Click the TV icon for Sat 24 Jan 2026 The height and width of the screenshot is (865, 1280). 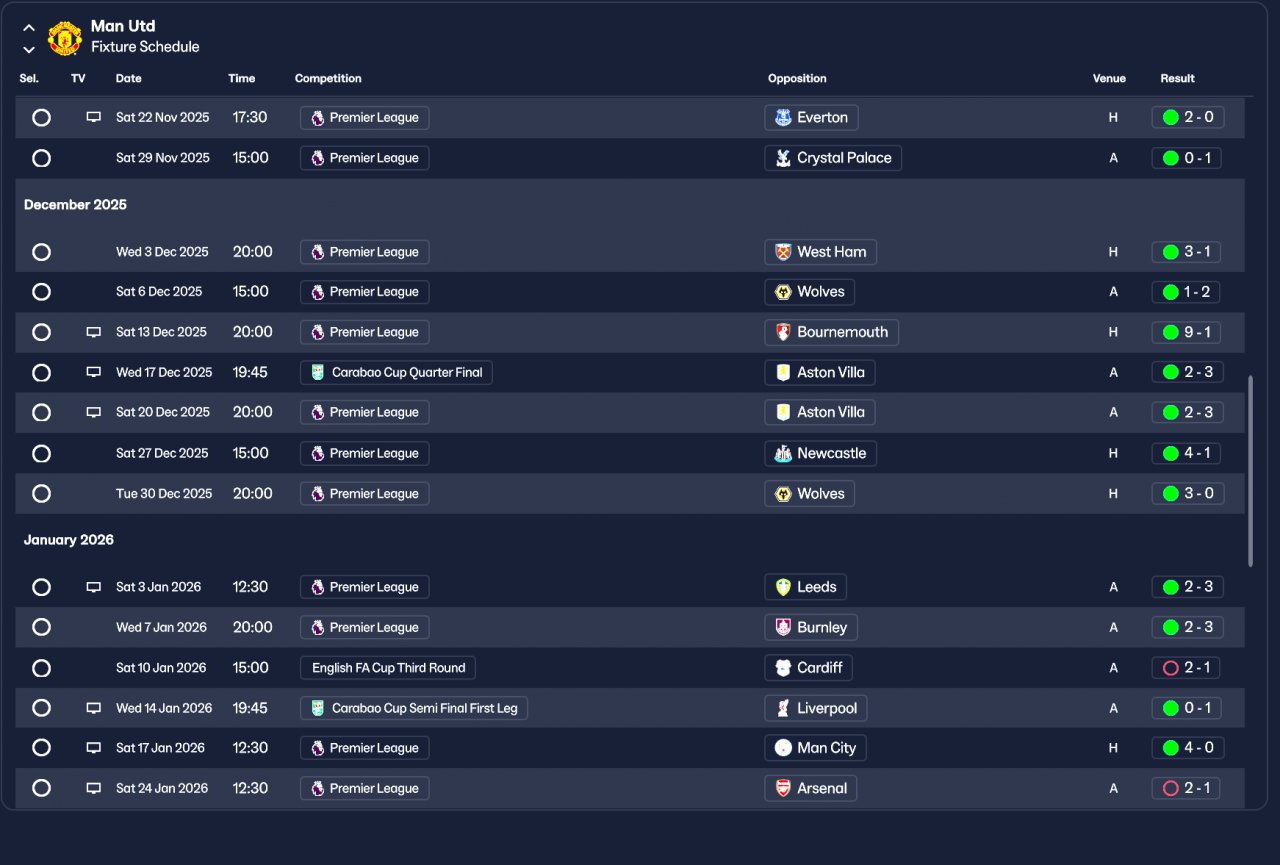point(93,788)
